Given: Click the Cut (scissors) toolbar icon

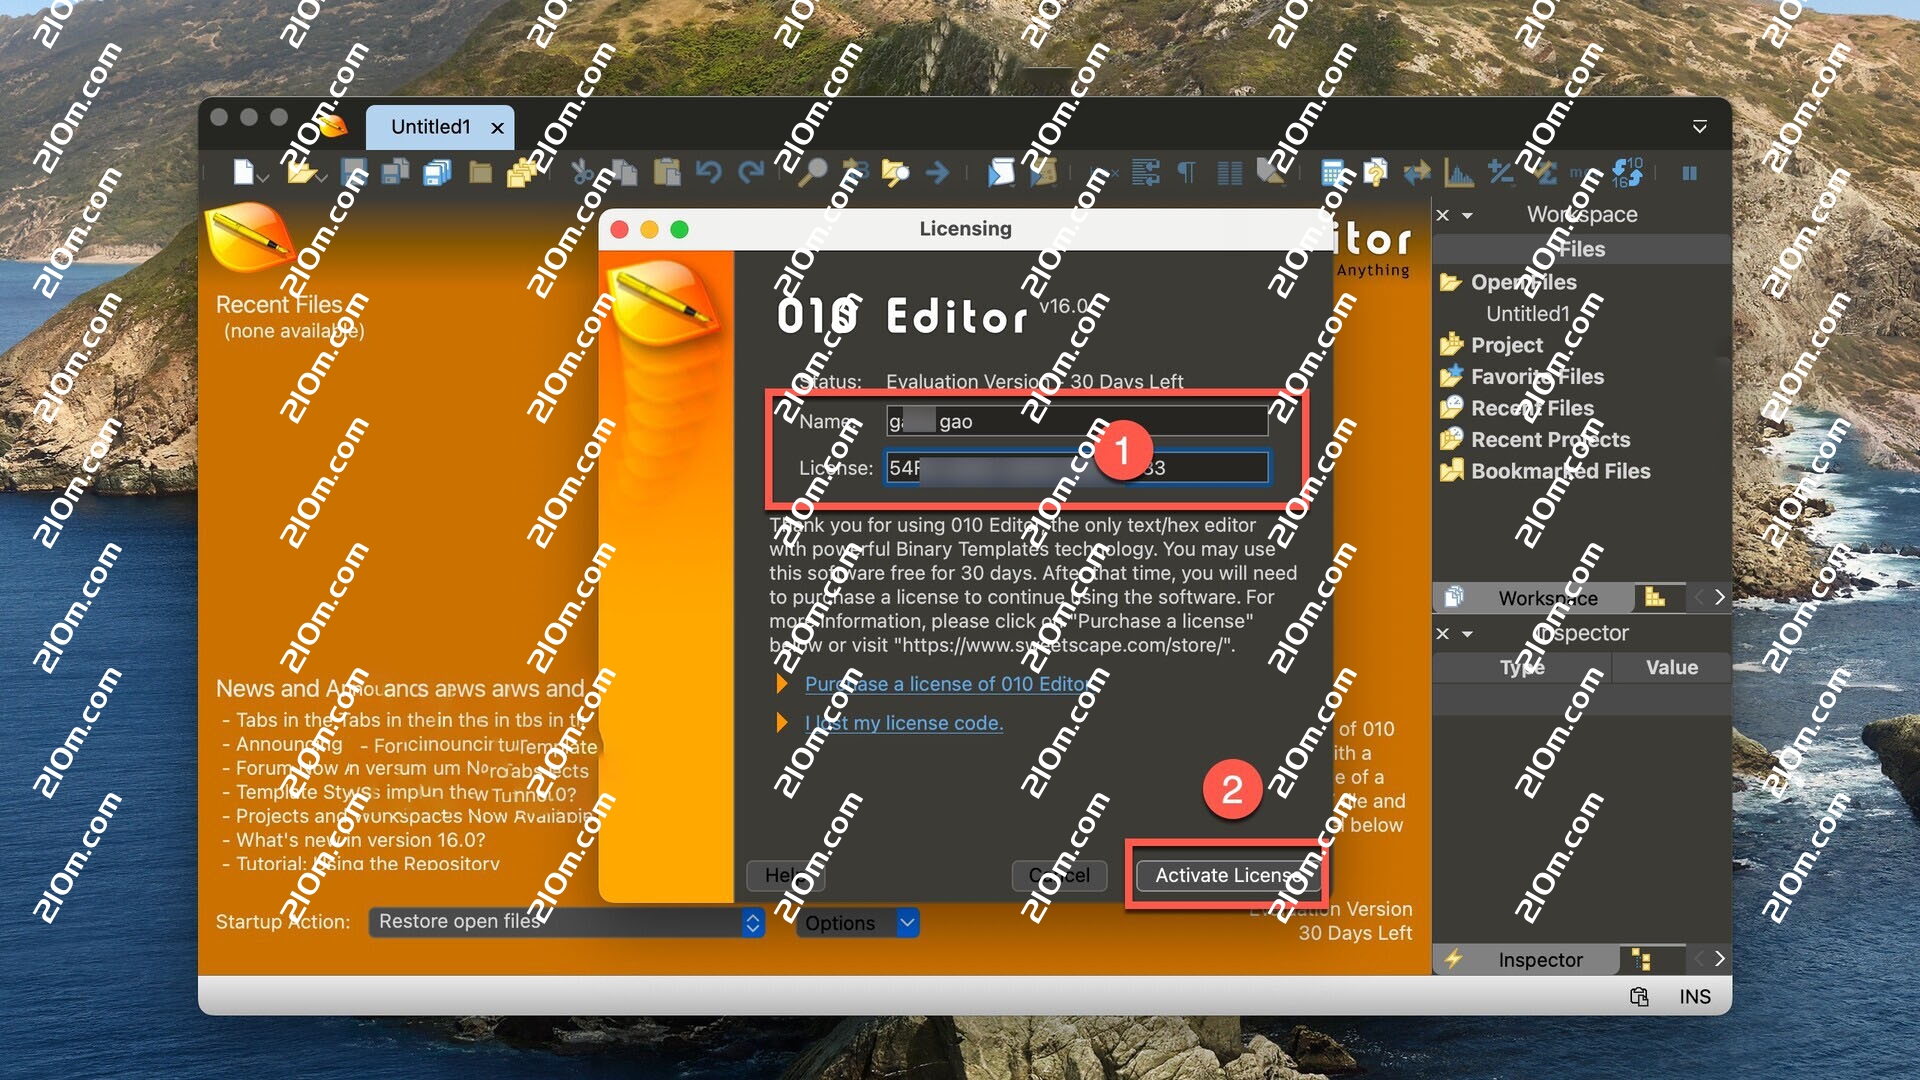Looking at the screenshot, I should point(581,173).
